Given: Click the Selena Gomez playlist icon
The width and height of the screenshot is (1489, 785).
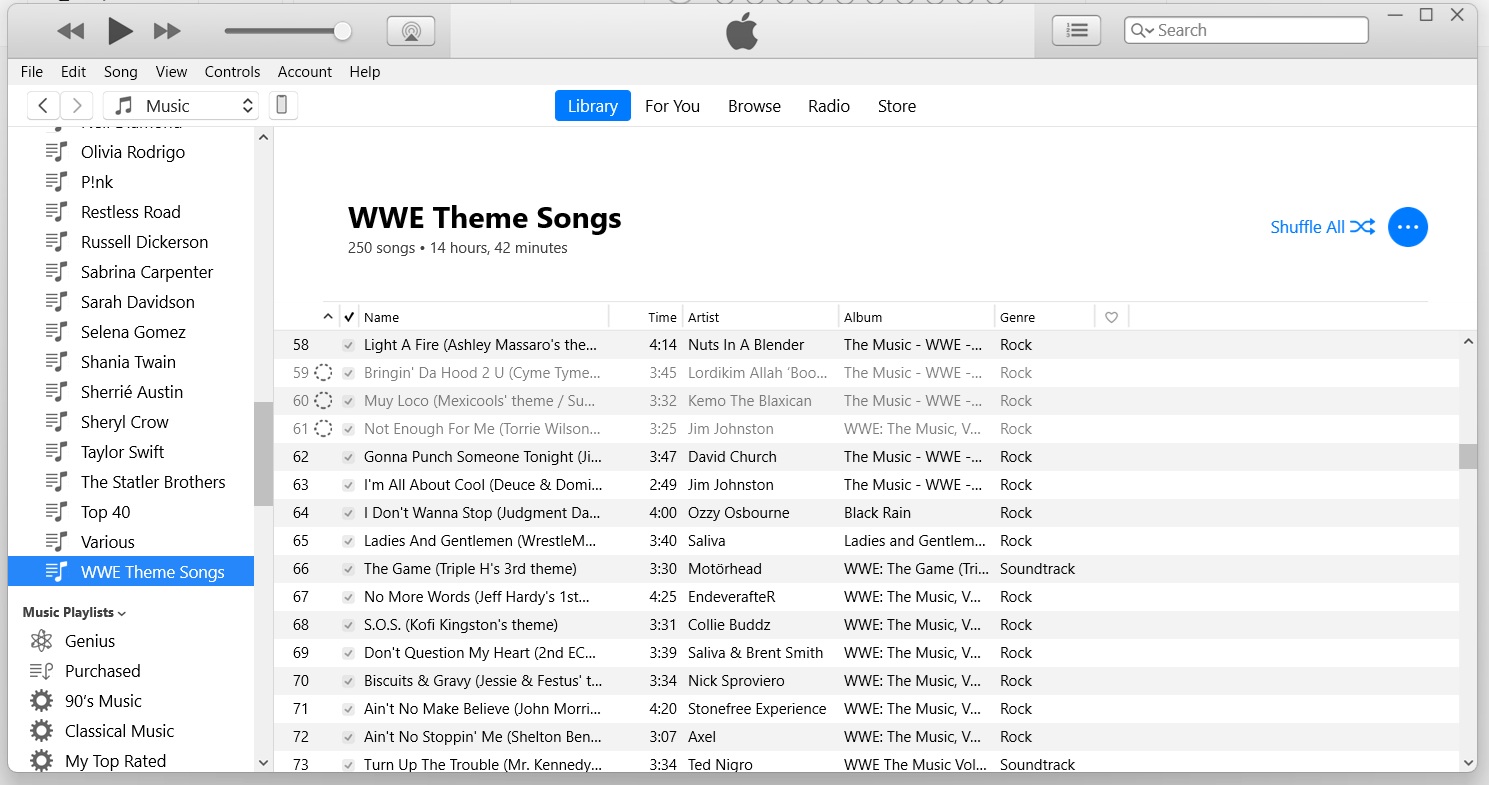Looking at the screenshot, I should [57, 332].
